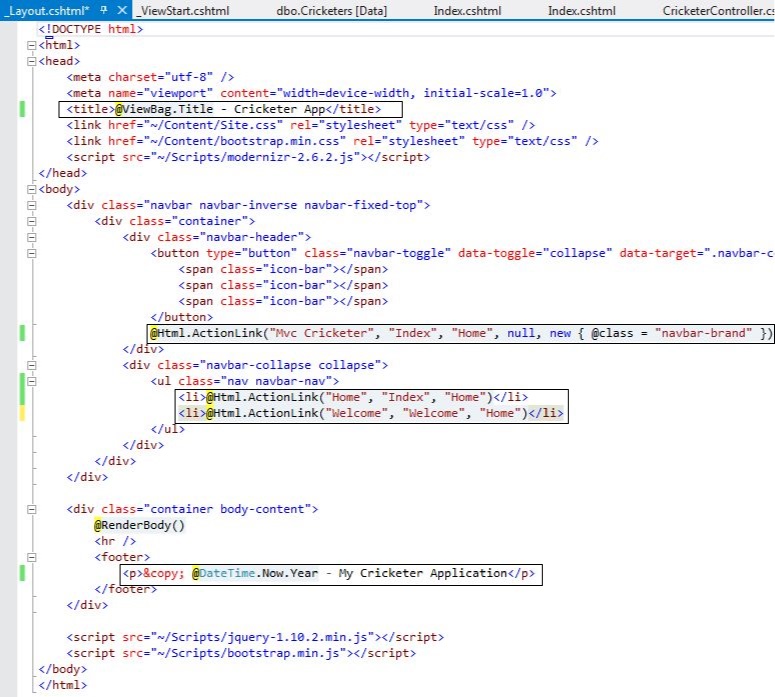
Task: Click the jquery-1.10.2.min.js script line
Action: 255,637
